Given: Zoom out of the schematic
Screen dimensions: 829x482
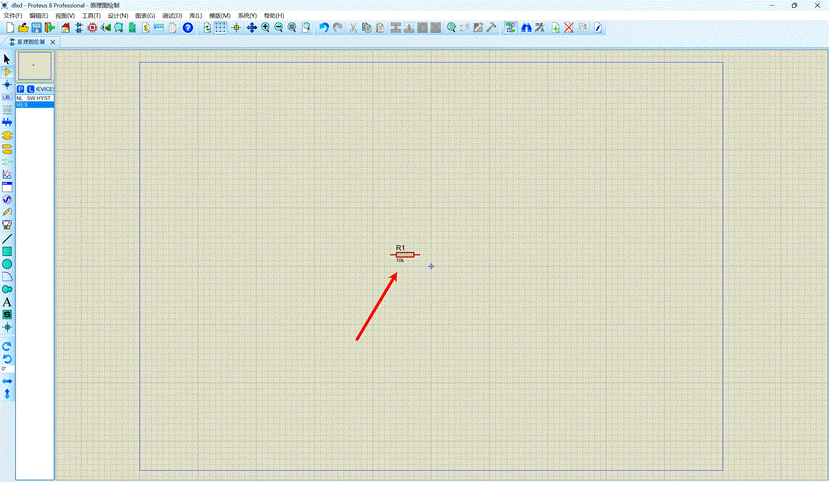Looking at the screenshot, I should [279, 27].
